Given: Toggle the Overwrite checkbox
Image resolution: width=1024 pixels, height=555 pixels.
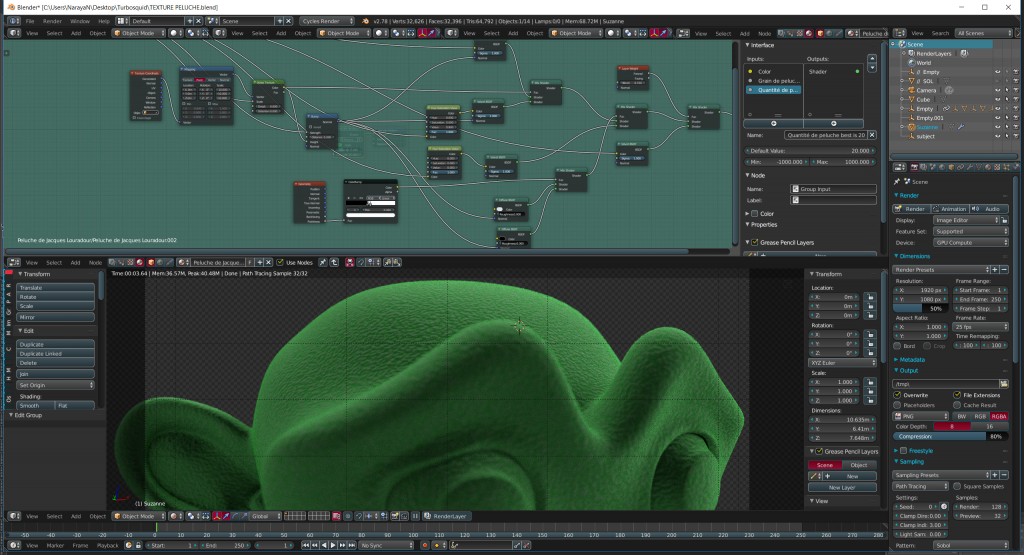Looking at the screenshot, I should (897, 395).
